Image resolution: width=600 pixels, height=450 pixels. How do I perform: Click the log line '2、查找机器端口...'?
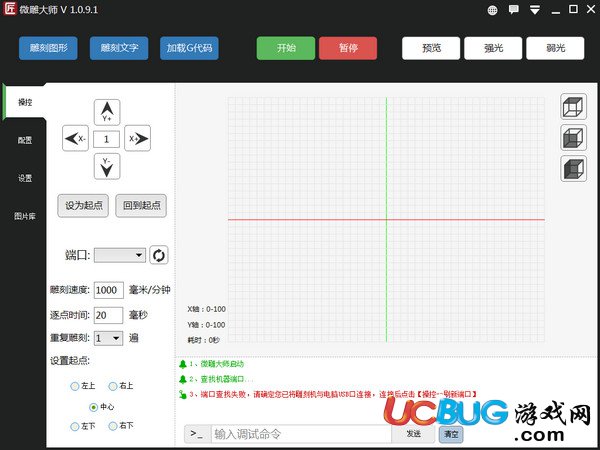[x=221, y=379]
